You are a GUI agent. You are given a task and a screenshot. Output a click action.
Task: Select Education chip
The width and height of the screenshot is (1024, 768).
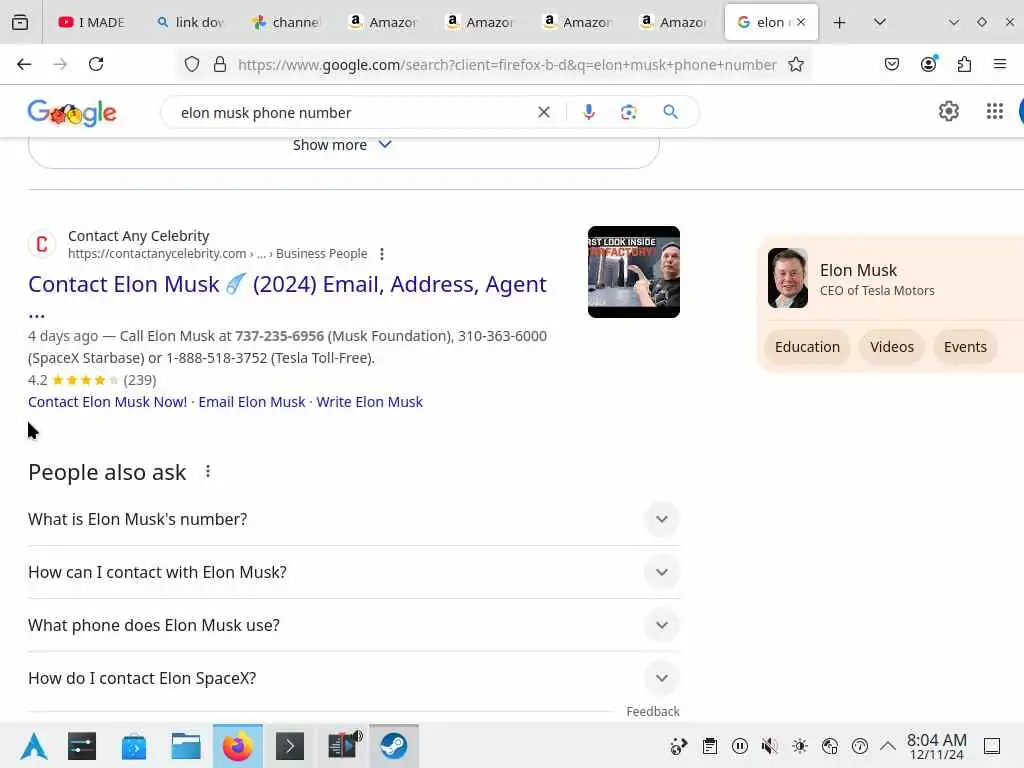(x=807, y=347)
